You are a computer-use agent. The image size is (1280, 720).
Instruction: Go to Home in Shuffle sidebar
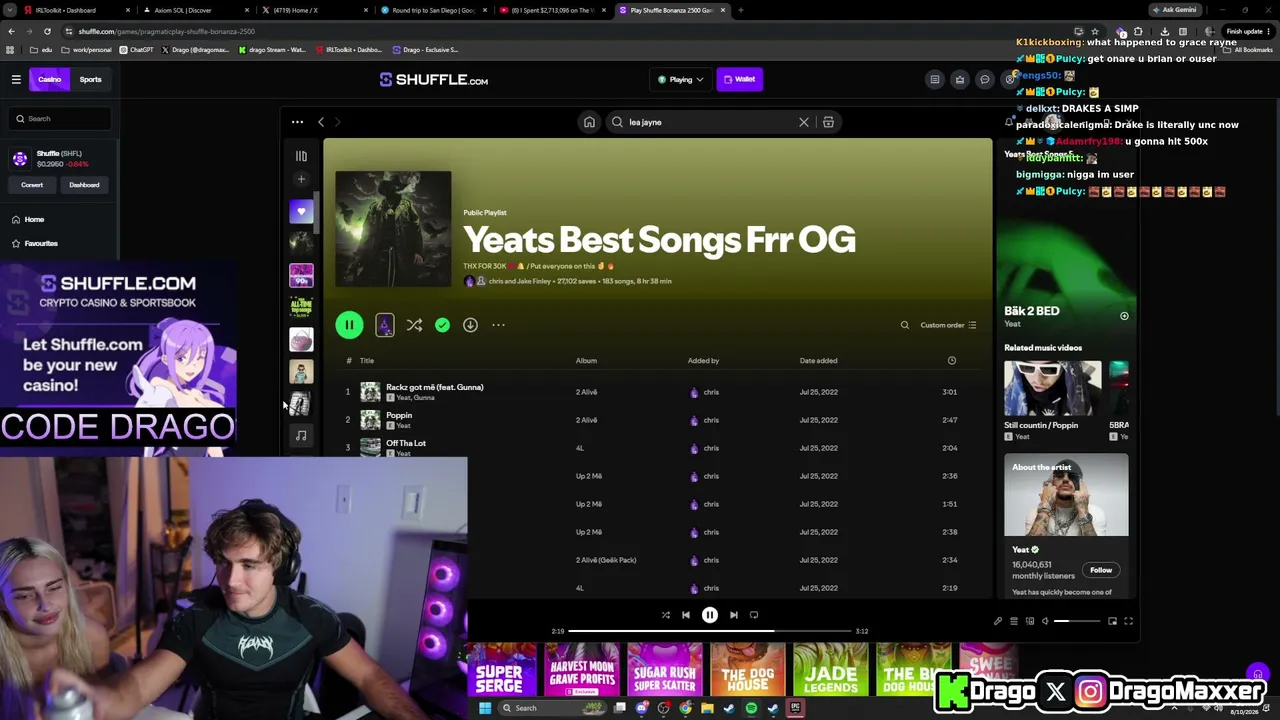tap(34, 220)
